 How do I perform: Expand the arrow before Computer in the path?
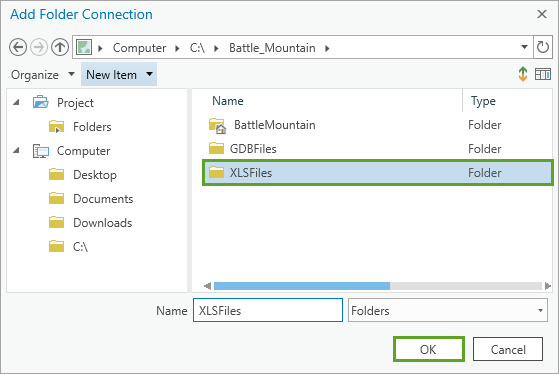(x=100, y=48)
